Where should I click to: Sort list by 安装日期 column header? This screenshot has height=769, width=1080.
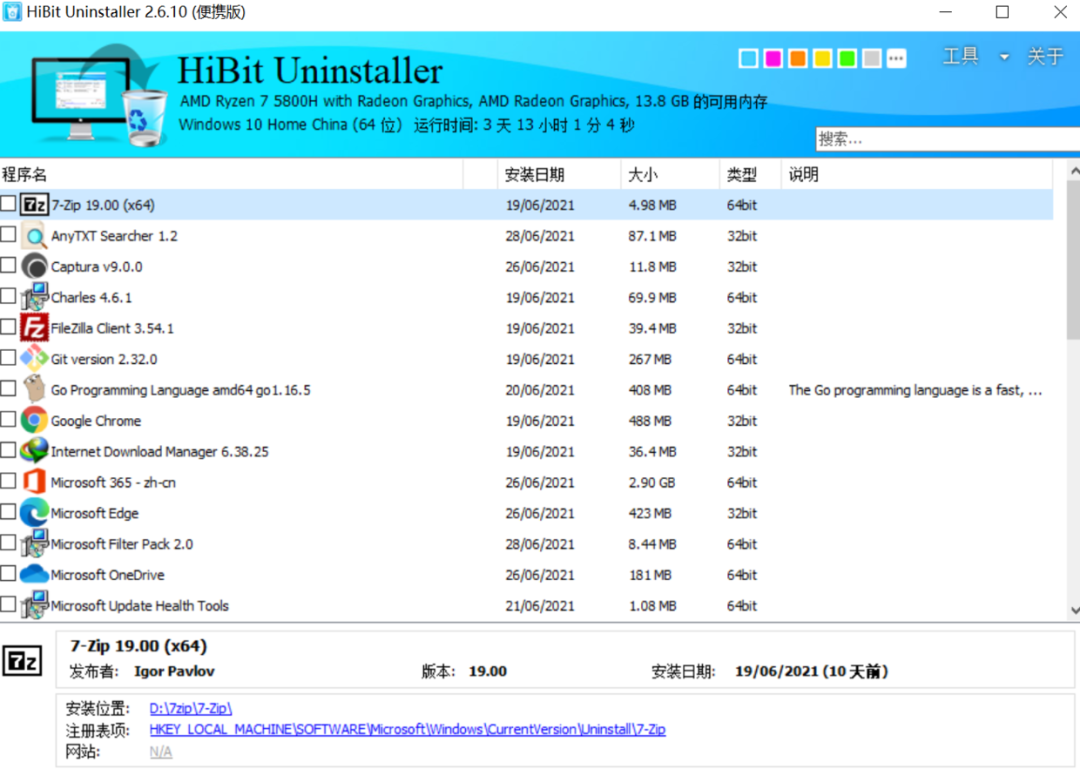[x=535, y=175]
